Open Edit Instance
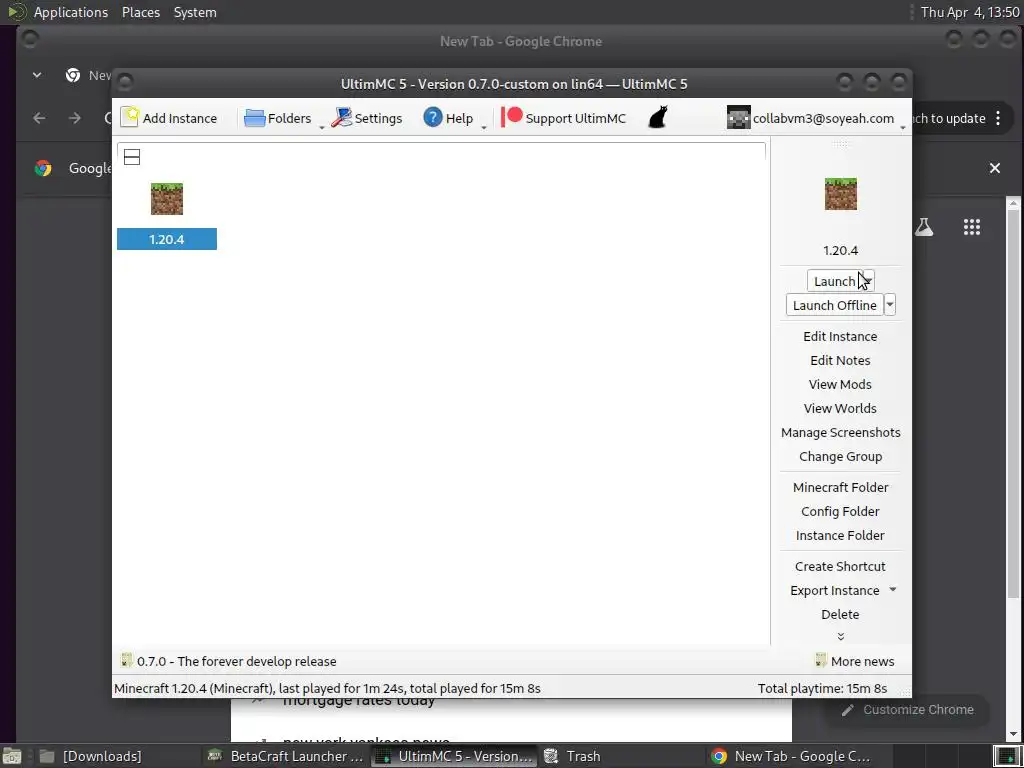1024x768 pixels. (x=840, y=336)
